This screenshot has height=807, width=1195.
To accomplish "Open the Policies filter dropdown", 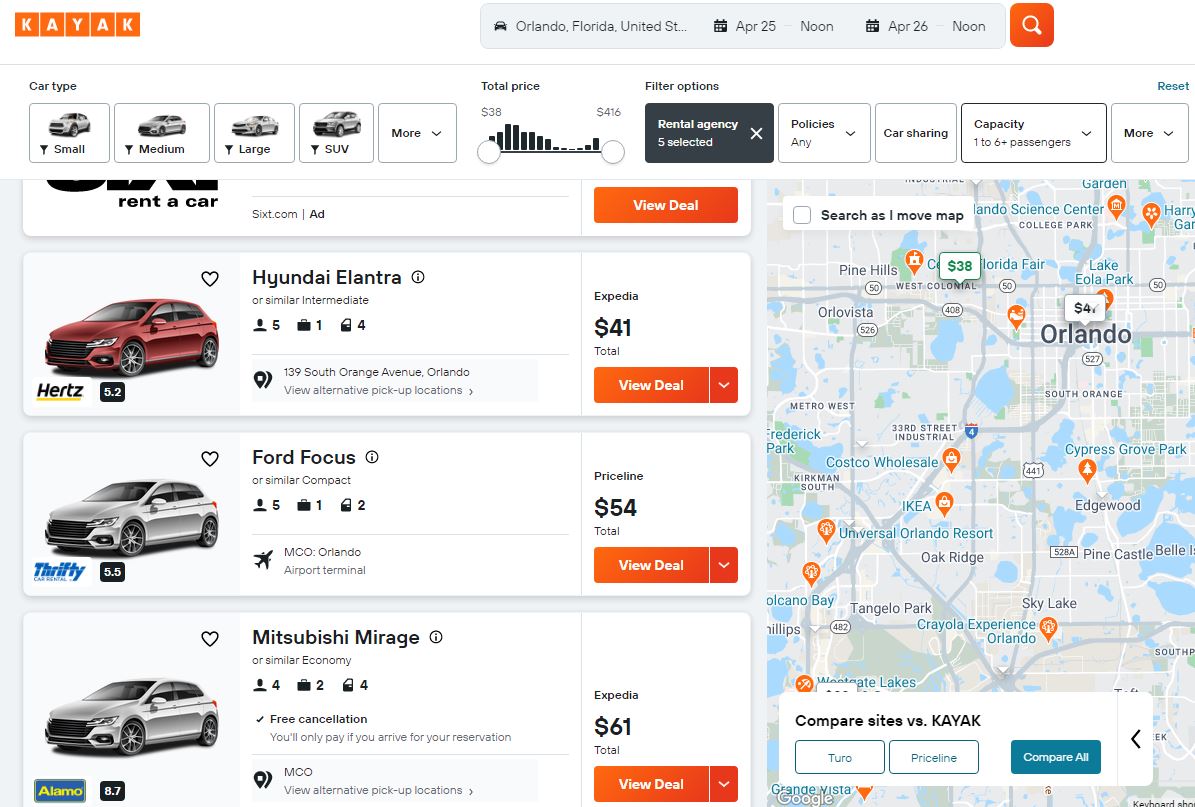I will click(x=824, y=133).
